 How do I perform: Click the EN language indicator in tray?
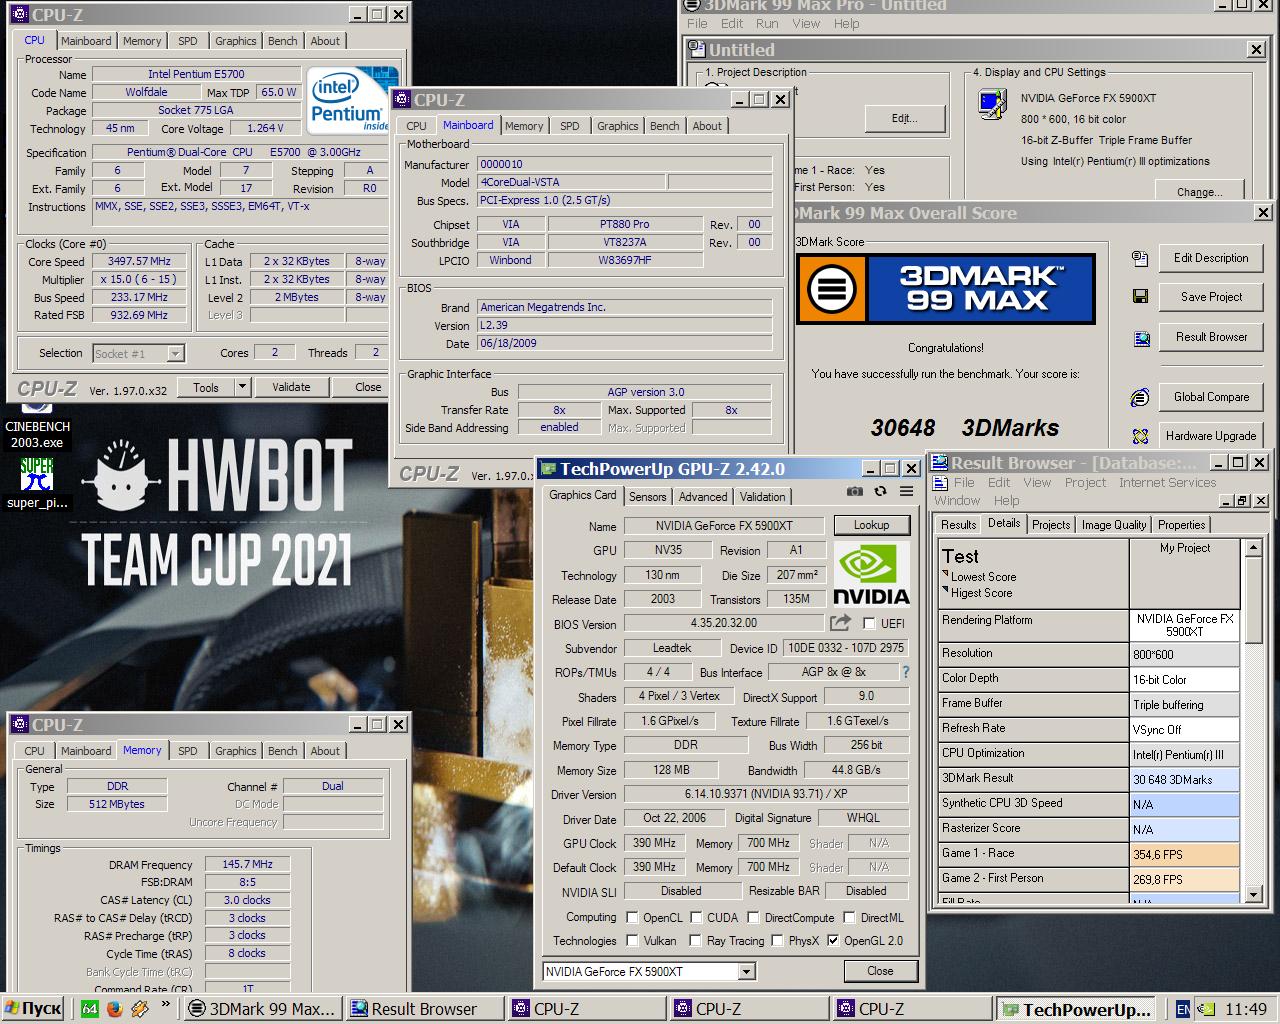[x=1183, y=1009]
